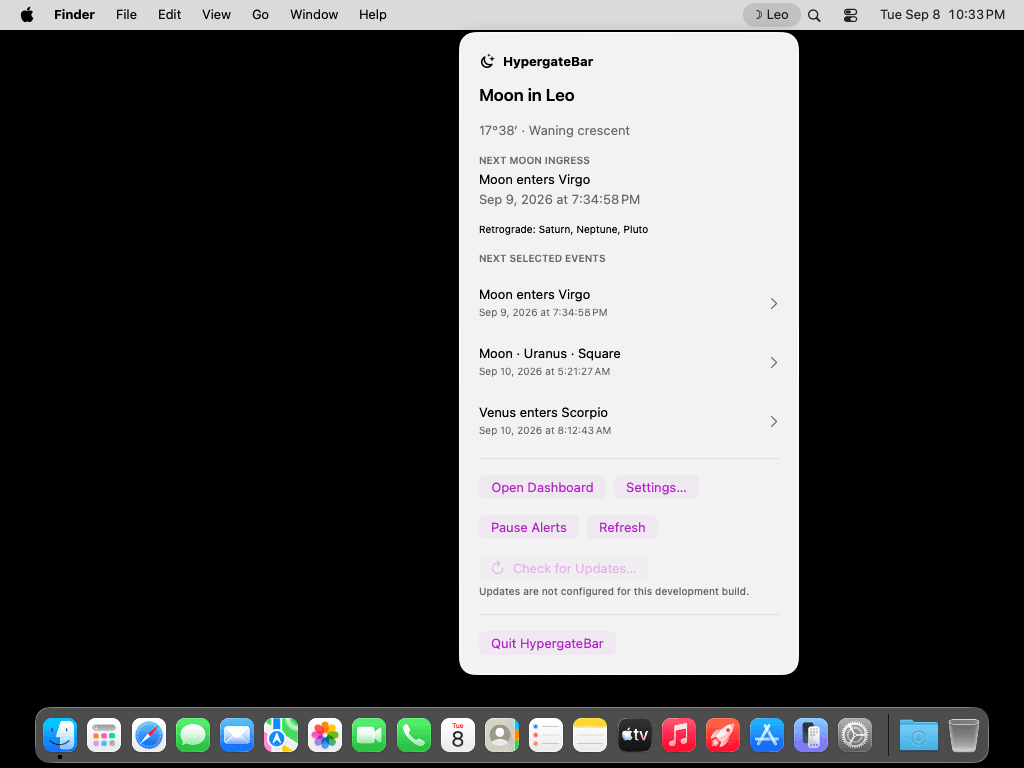Open FaceTime from the Dock
Image resolution: width=1024 pixels, height=768 pixels.
(x=369, y=735)
